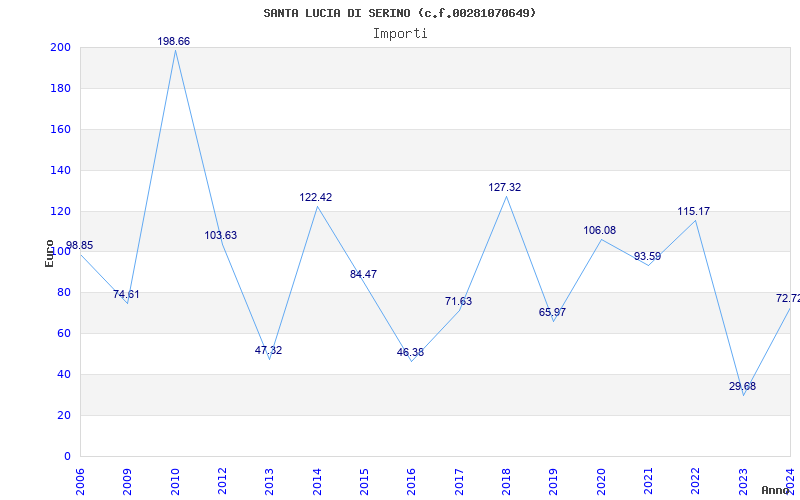
Task: Click the 20 y-axis tick label
Action: tap(64, 415)
